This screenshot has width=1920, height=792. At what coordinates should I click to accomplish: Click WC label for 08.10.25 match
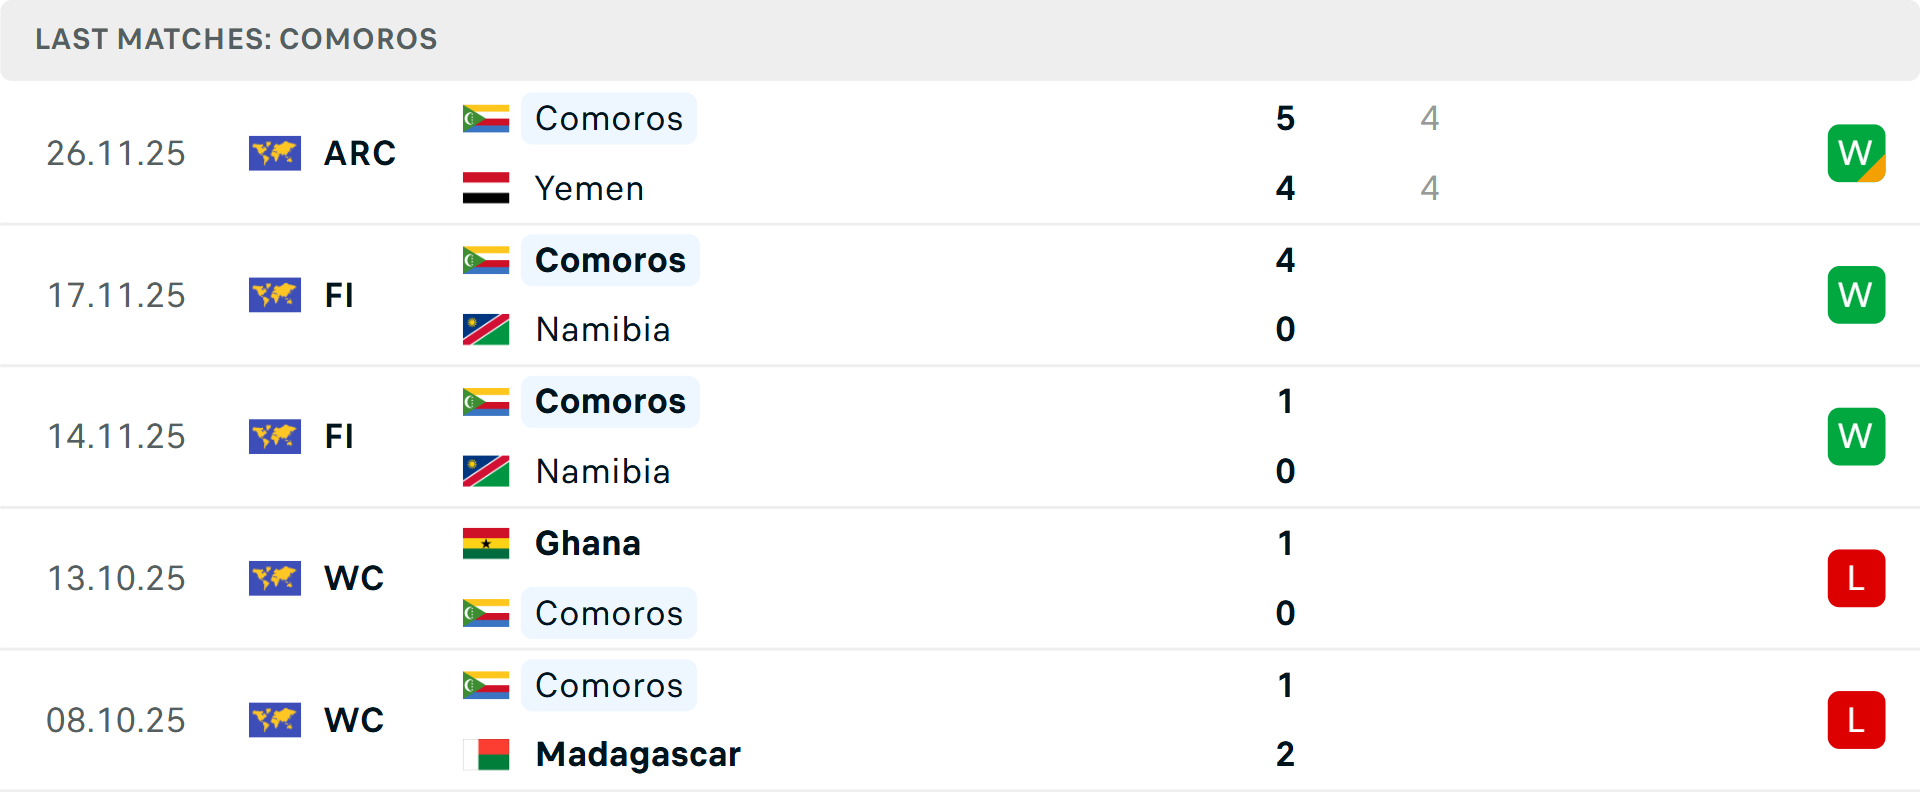[354, 720]
